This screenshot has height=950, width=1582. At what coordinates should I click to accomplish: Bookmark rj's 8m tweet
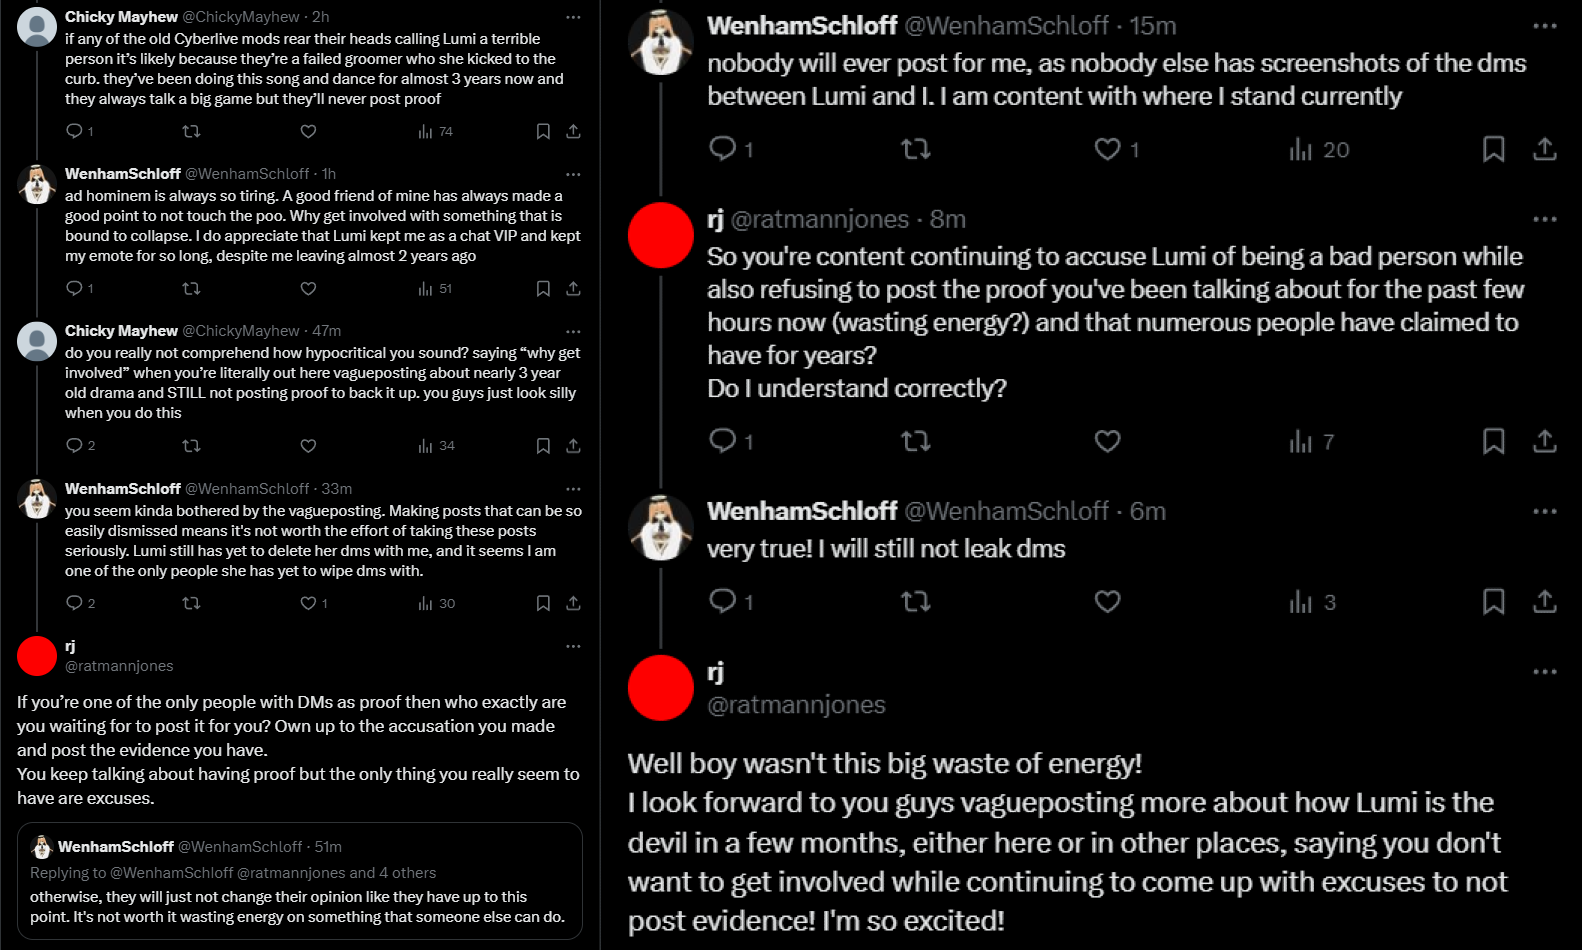point(1493,441)
